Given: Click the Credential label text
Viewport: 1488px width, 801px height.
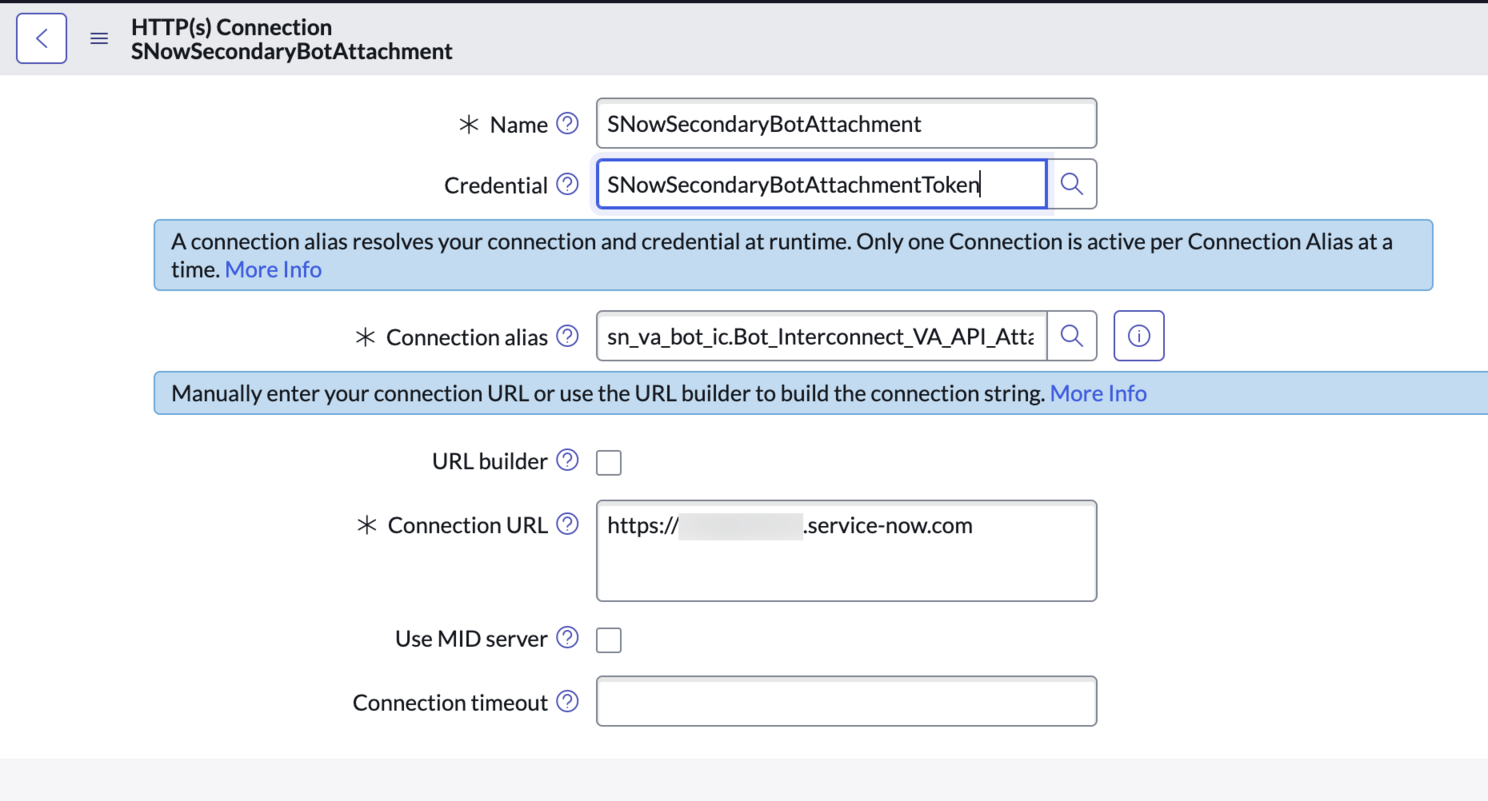Looking at the screenshot, I should 496,185.
